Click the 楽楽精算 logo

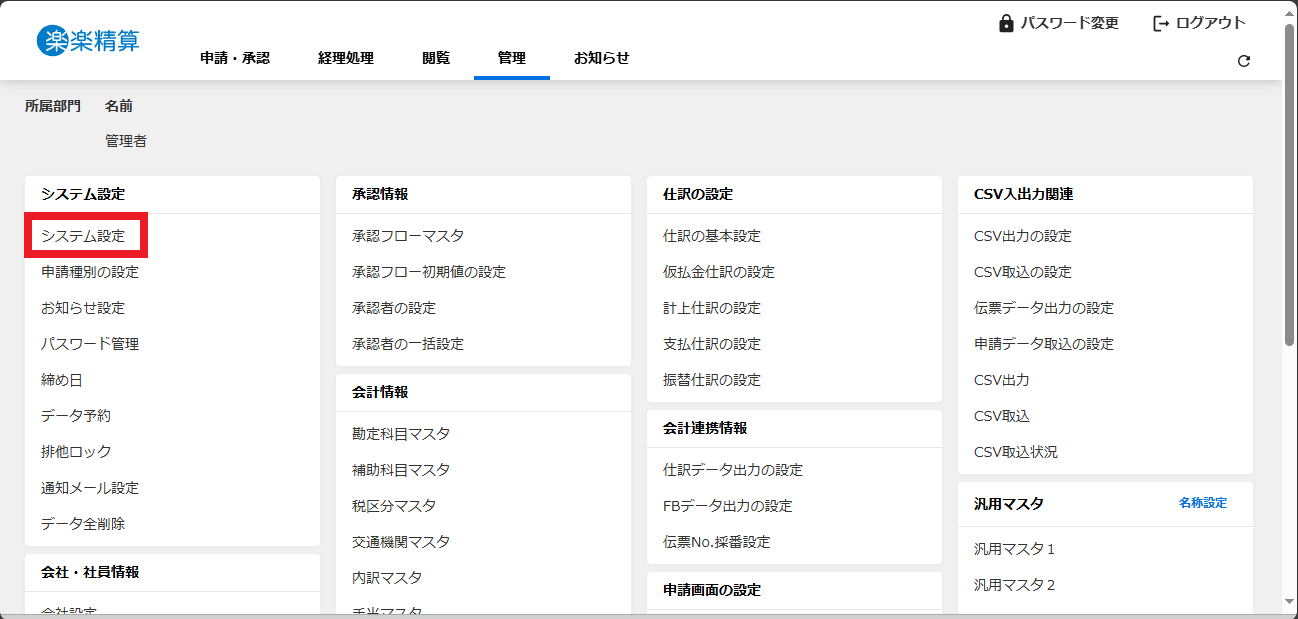pyautogui.click(x=88, y=40)
